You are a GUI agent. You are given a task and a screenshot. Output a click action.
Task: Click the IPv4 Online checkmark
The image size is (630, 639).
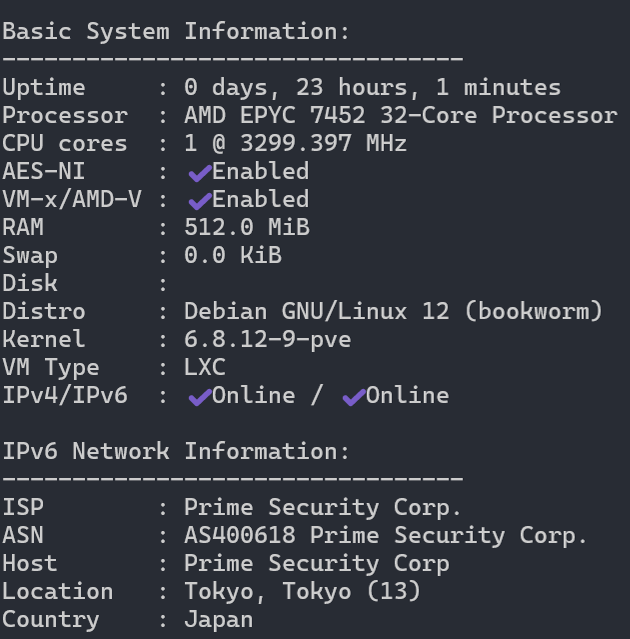199,397
